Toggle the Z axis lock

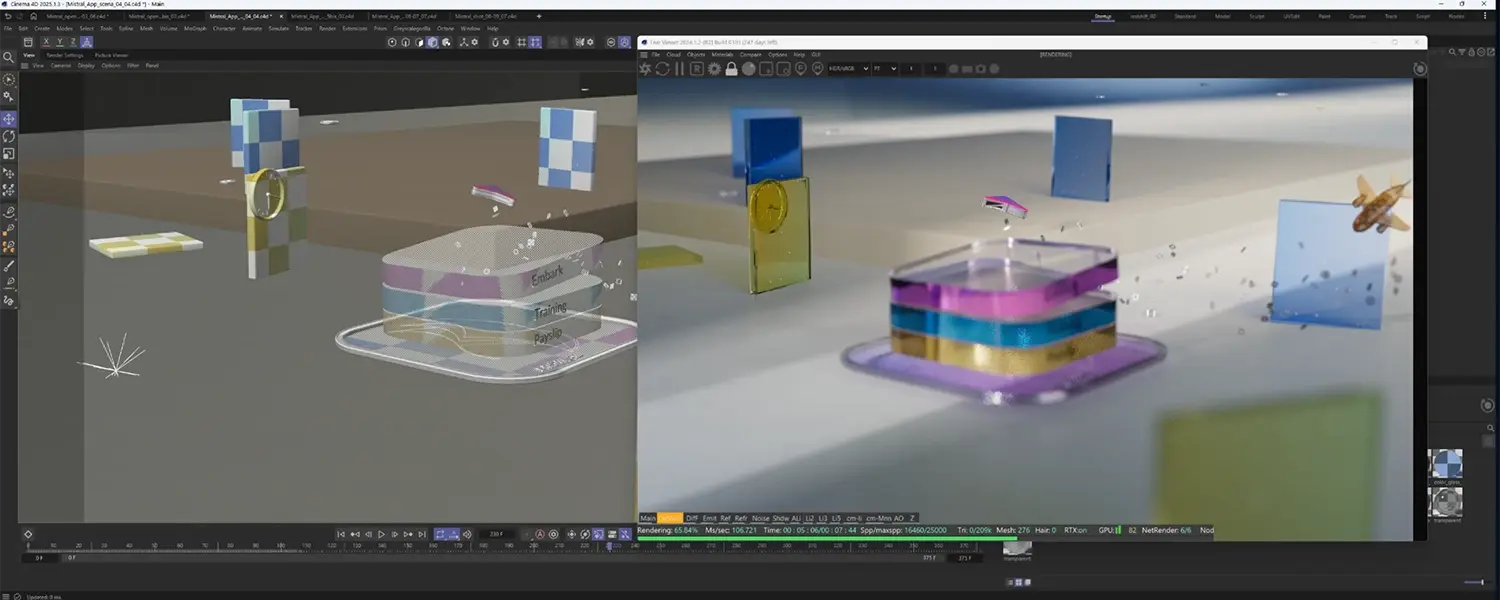(73, 42)
